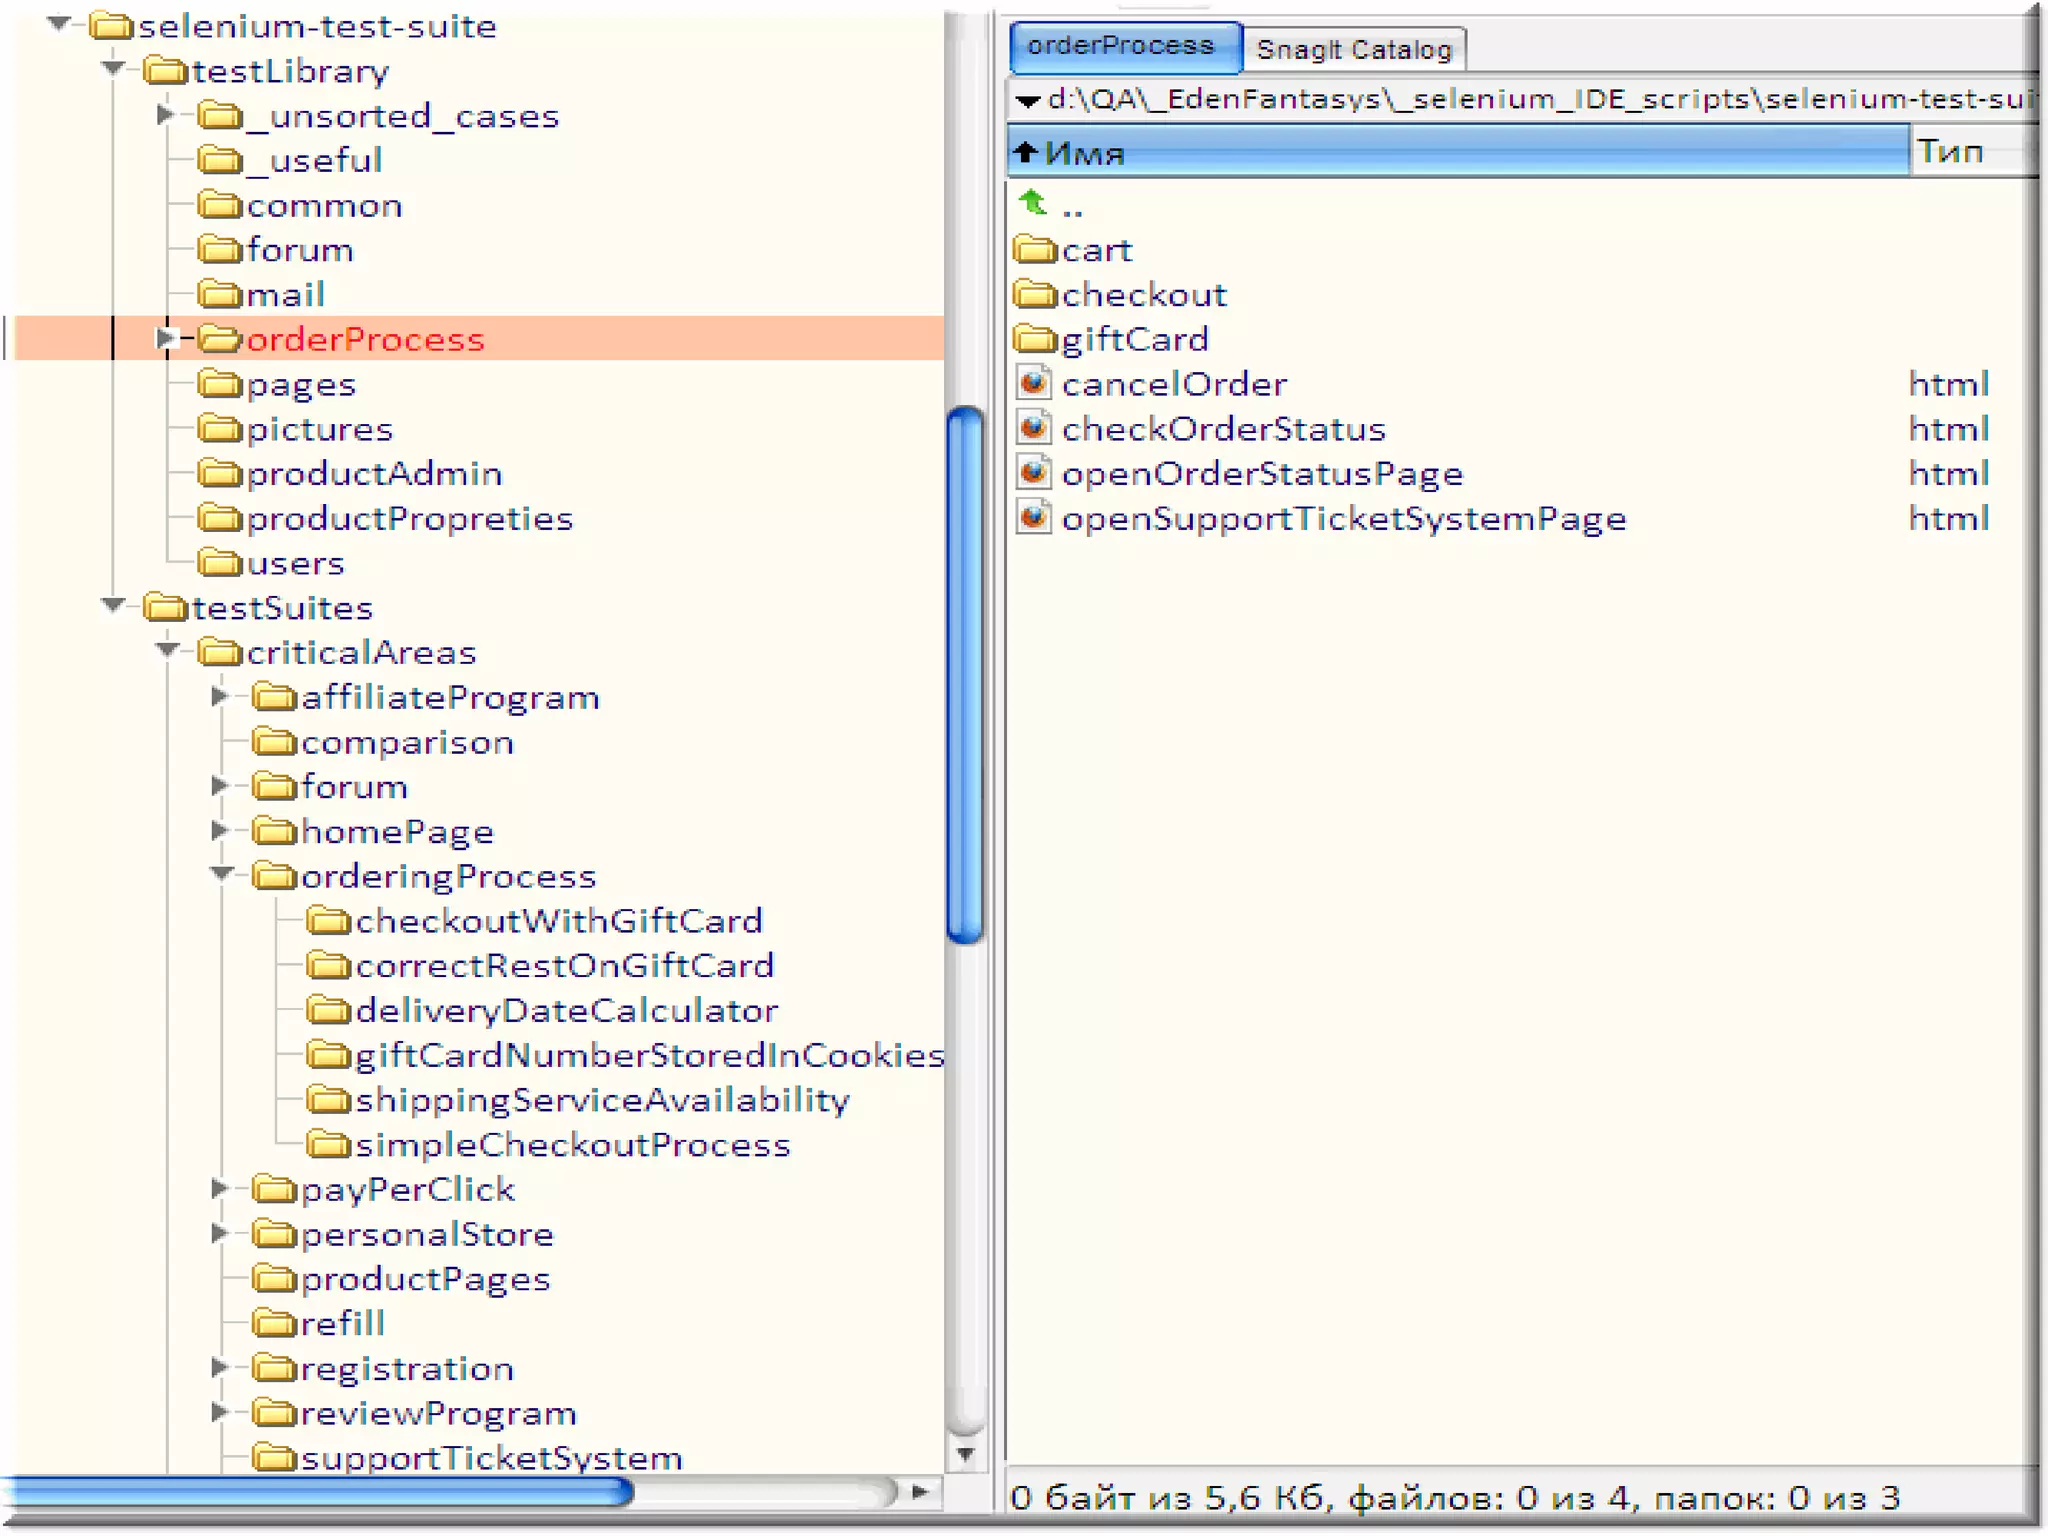Select the orderProcess tab
2048x1536 pixels.
(x=1121, y=46)
